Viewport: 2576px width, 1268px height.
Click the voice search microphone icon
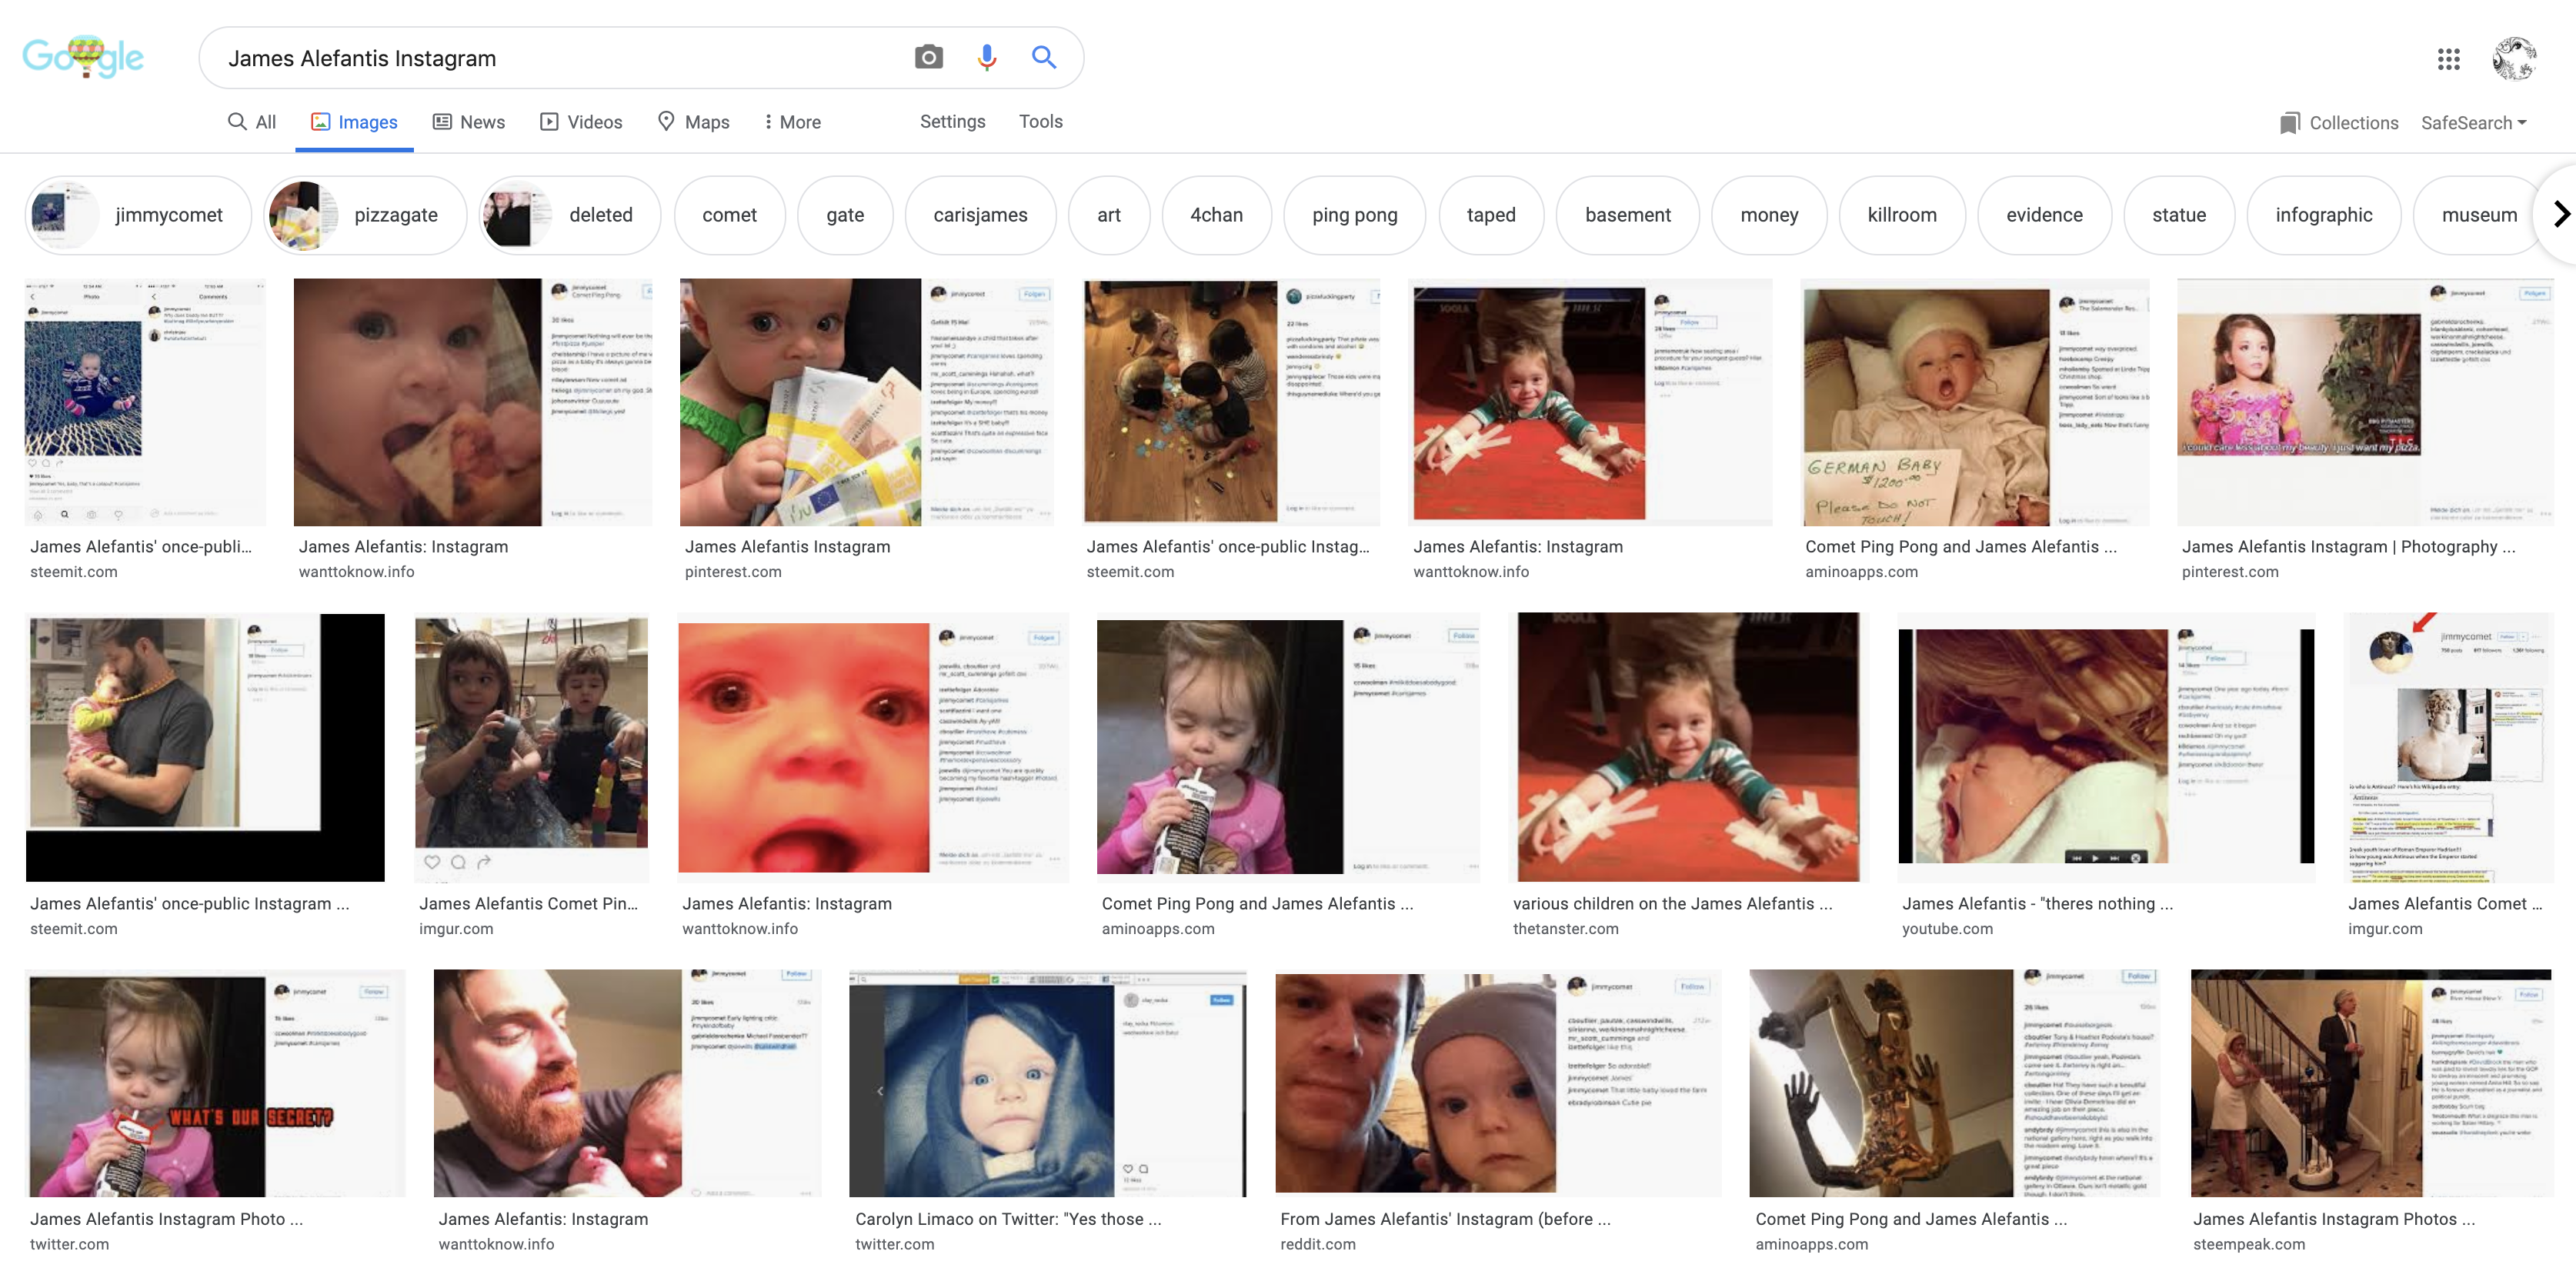pyautogui.click(x=986, y=58)
